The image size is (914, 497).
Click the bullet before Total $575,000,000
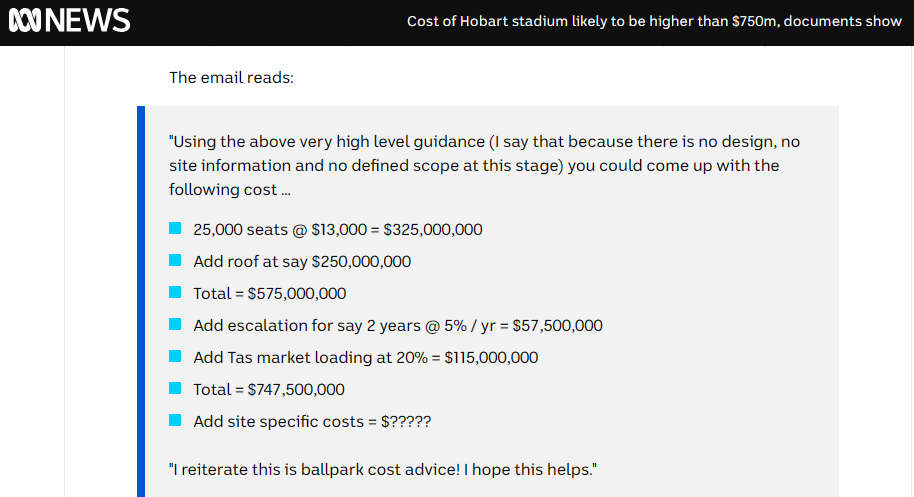(175, 292)
